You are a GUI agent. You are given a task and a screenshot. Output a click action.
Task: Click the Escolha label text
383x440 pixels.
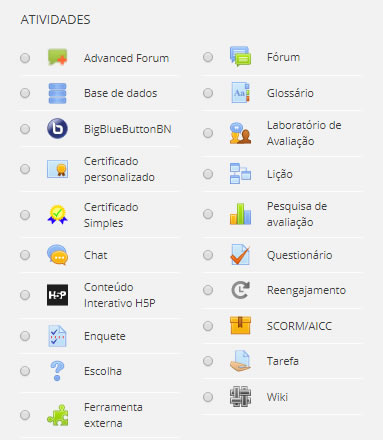coord(103,371)
